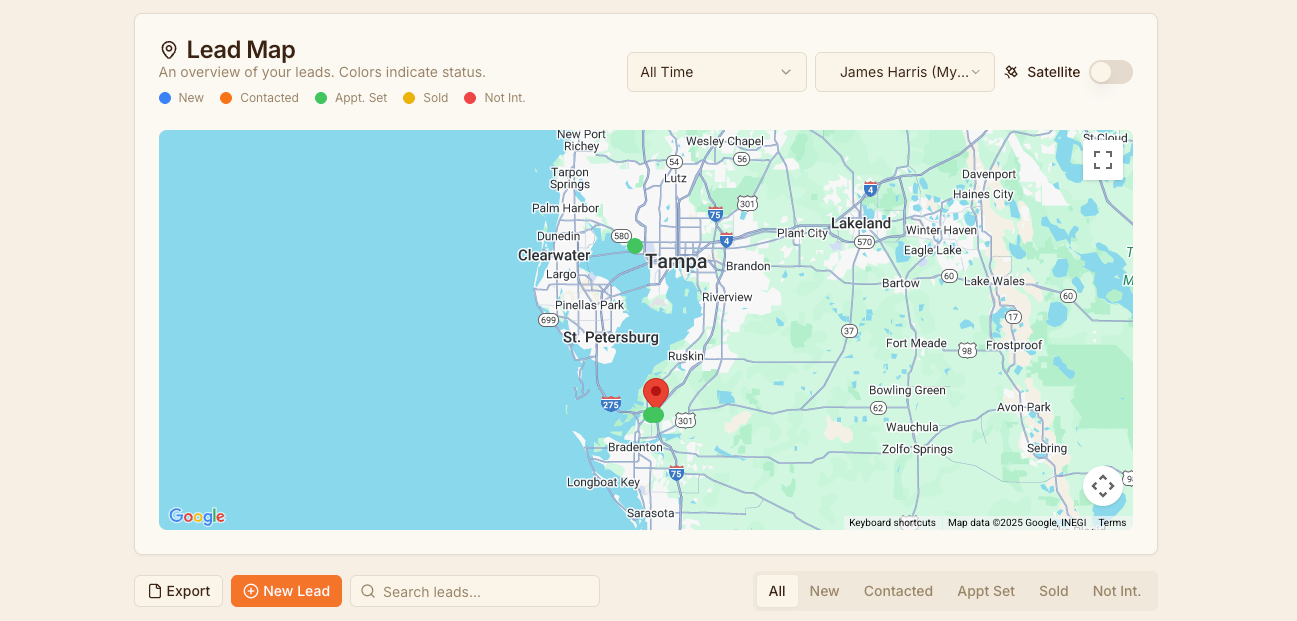Show the Sold leads tab

point(1053,591)
